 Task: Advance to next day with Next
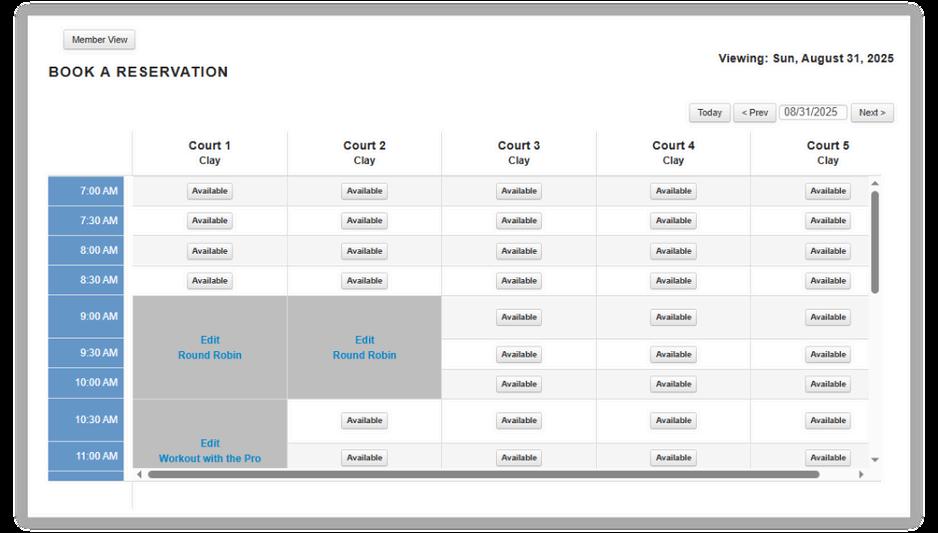point(872,112)
